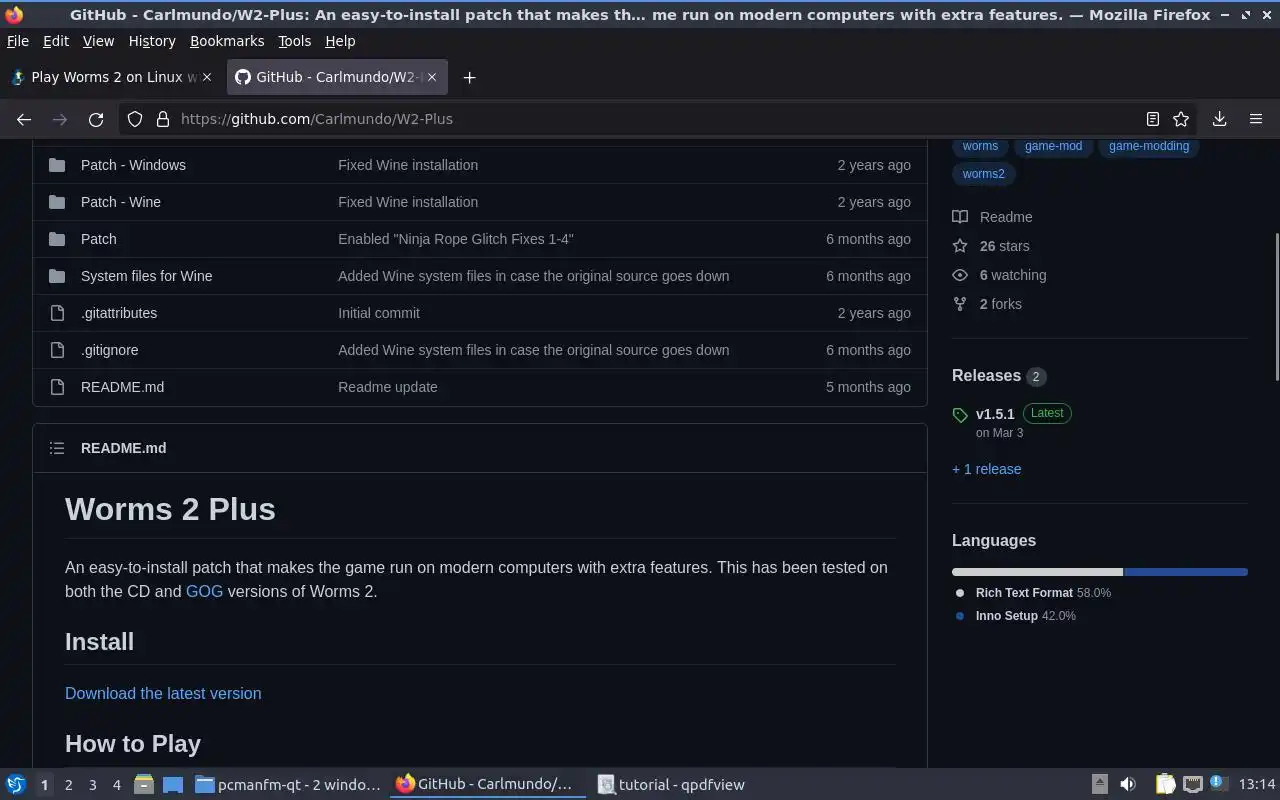Open the View menu
The width and height of the screenshot is (1280, 800).
coord(98,41)
